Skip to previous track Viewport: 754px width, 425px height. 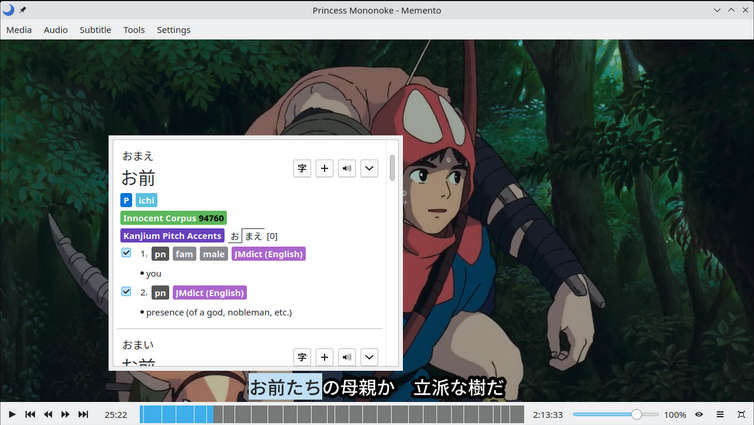pos(30,414)
